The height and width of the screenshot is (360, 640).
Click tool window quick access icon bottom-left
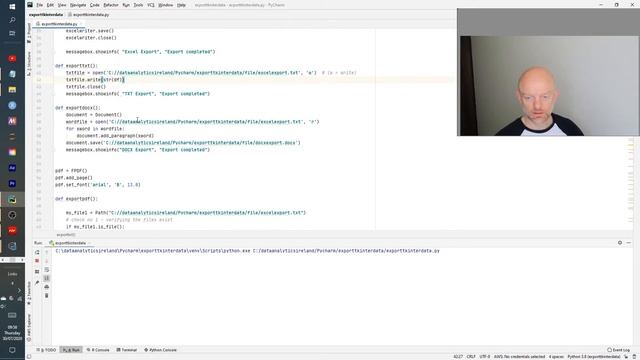point(29,357)
